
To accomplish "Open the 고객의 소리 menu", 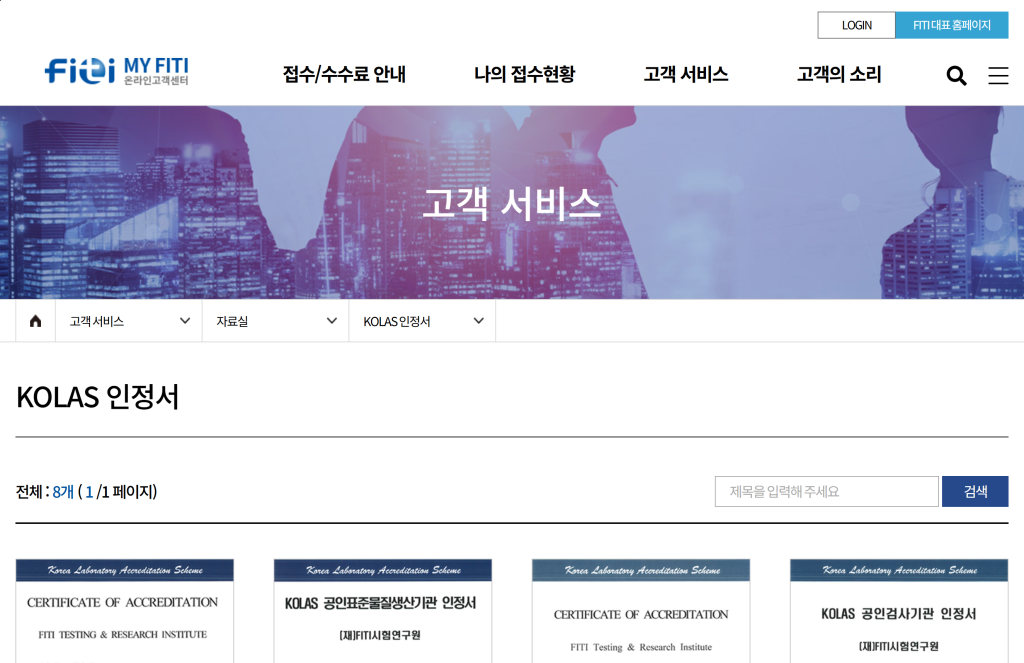I will [839, 74].
